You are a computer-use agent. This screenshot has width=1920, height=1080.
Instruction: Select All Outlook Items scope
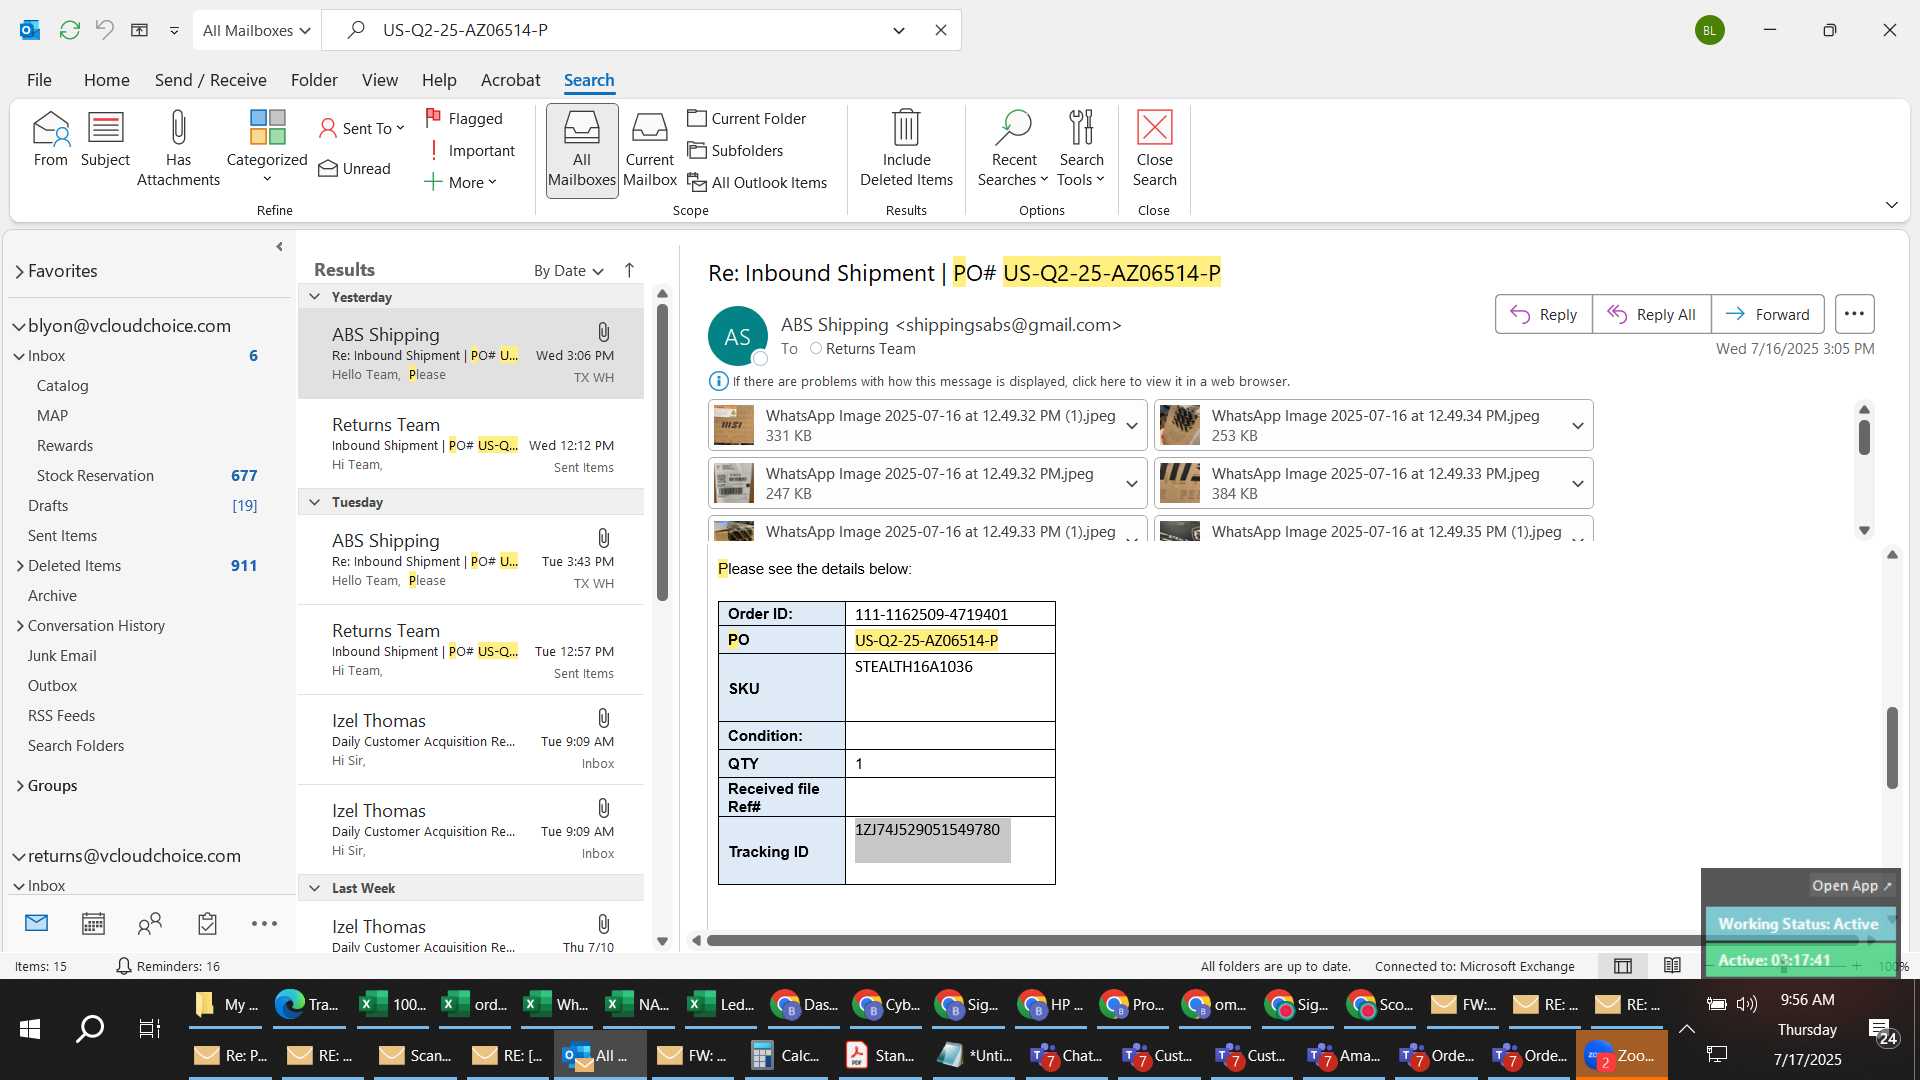(x=758, y=182)
